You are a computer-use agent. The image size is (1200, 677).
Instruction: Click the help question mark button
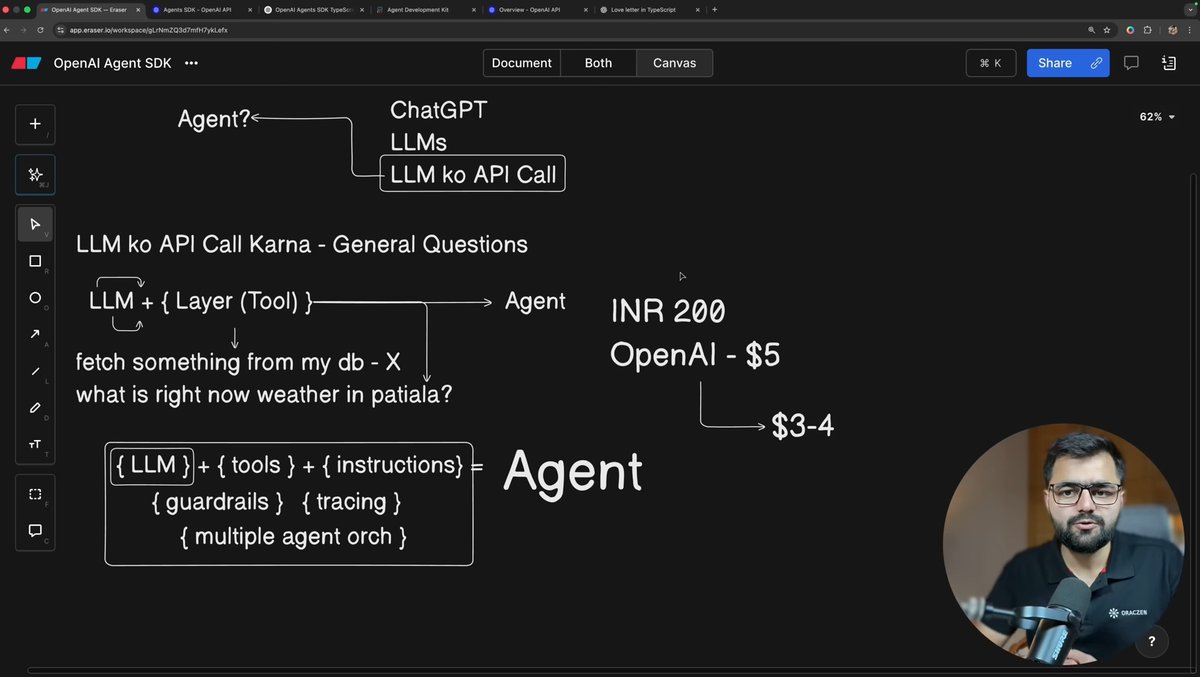[x=1152, y=641]
